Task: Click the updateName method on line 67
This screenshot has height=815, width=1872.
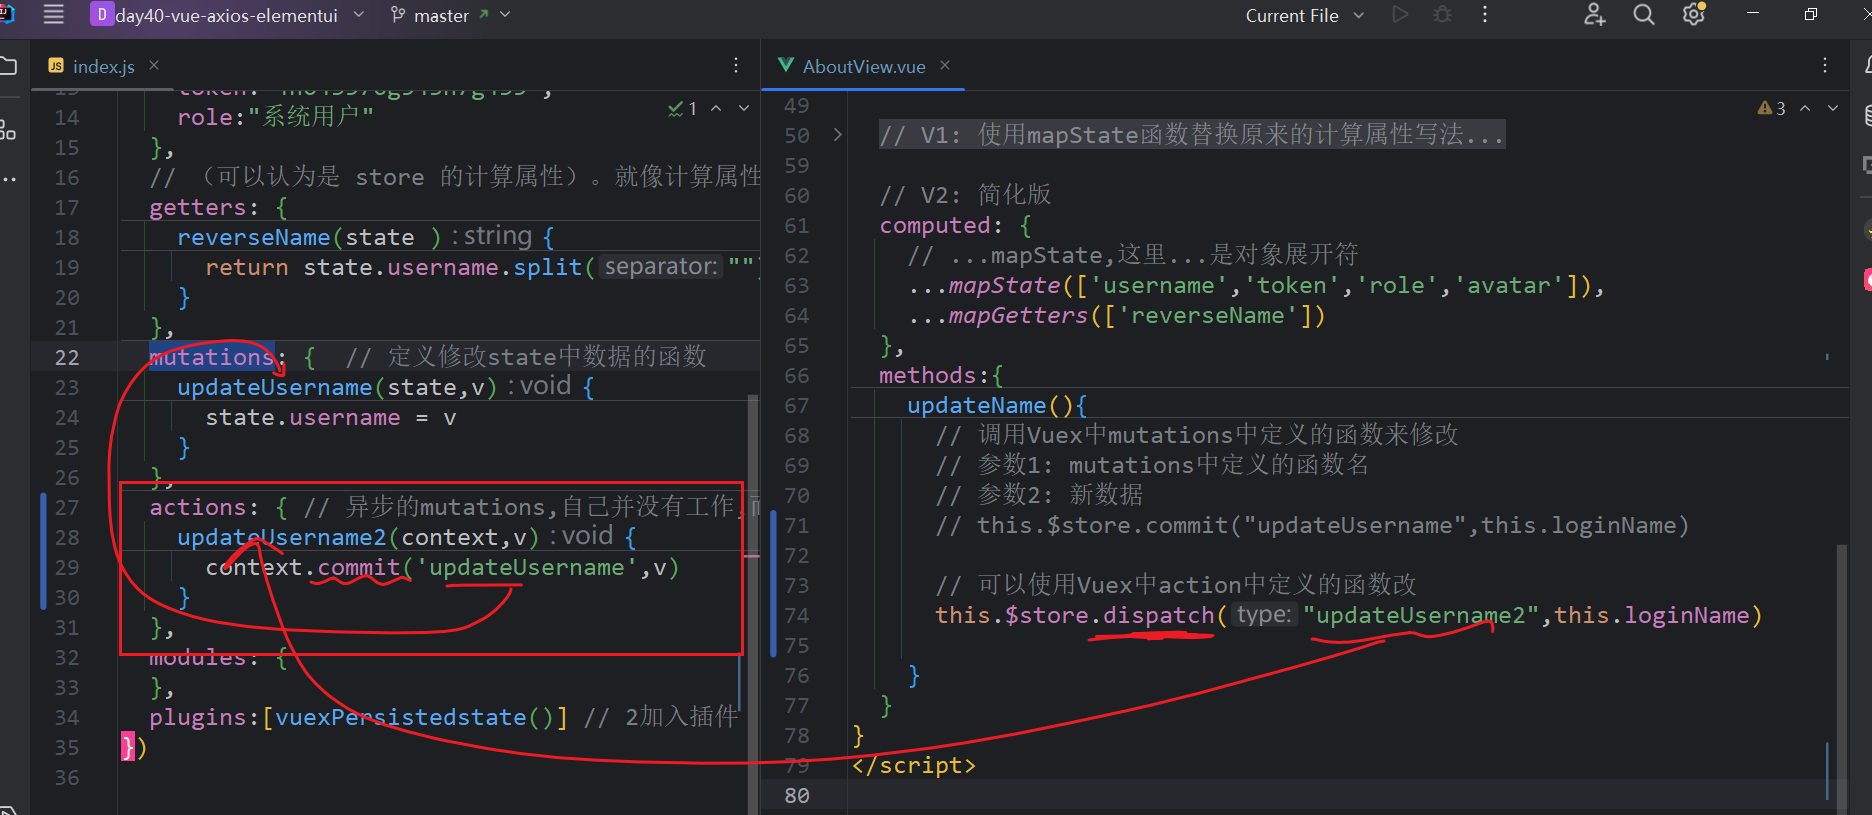Action: [x=977, y=405]
